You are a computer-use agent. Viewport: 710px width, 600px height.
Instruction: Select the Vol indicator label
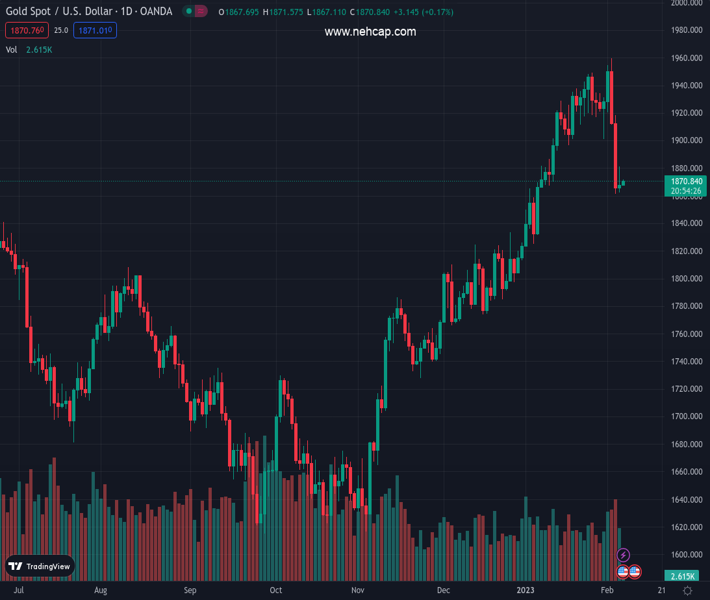[12, 49]
